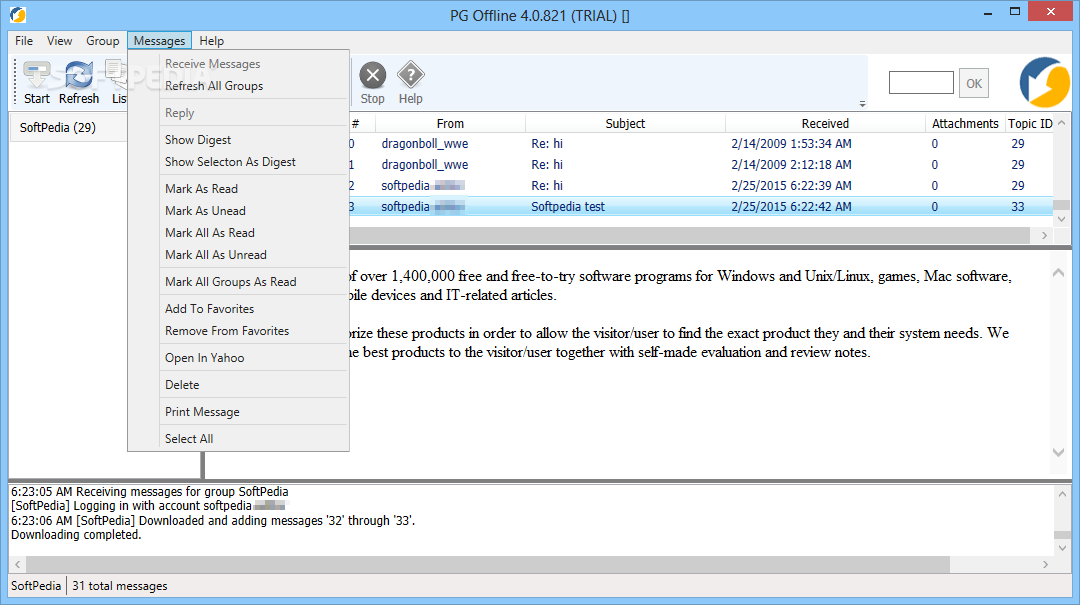Click the Start toolbar icon
The height and width of the screenshot is (605, 1080).
37,83
